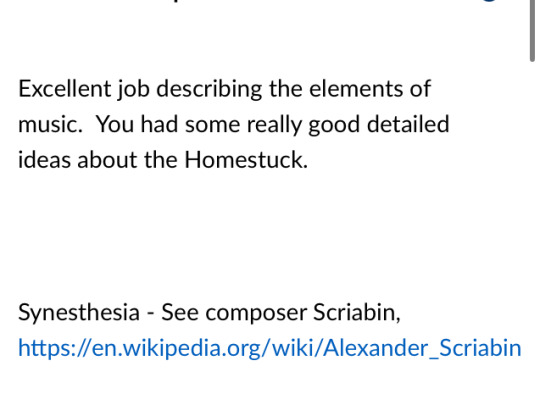Click the word "Synesthesia"
The image size is (540, 405).
click(x=79, y=313)
